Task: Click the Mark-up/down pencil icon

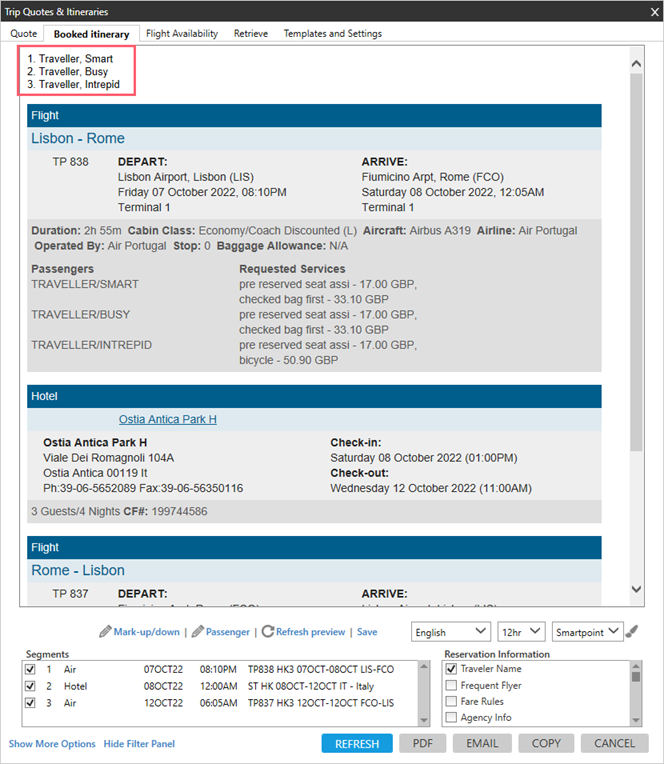Action: tap(105, 632)
